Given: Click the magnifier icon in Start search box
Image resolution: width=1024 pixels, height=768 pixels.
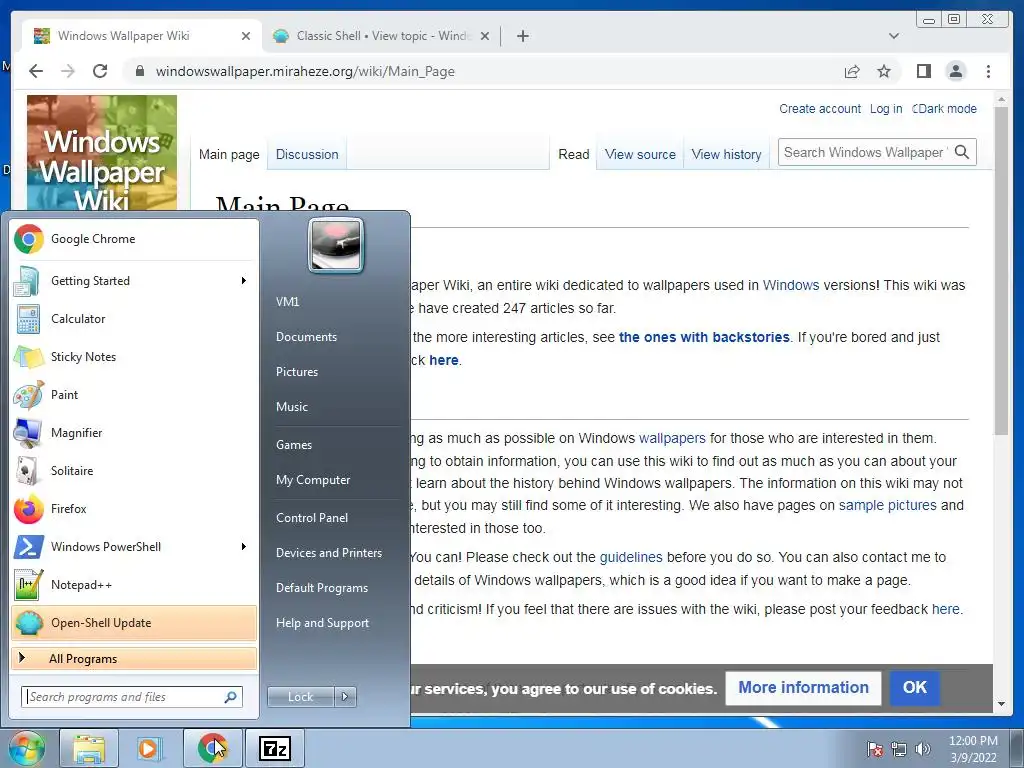Looking at the screenshot, I should pyautogui.click(x=230, y=697).
